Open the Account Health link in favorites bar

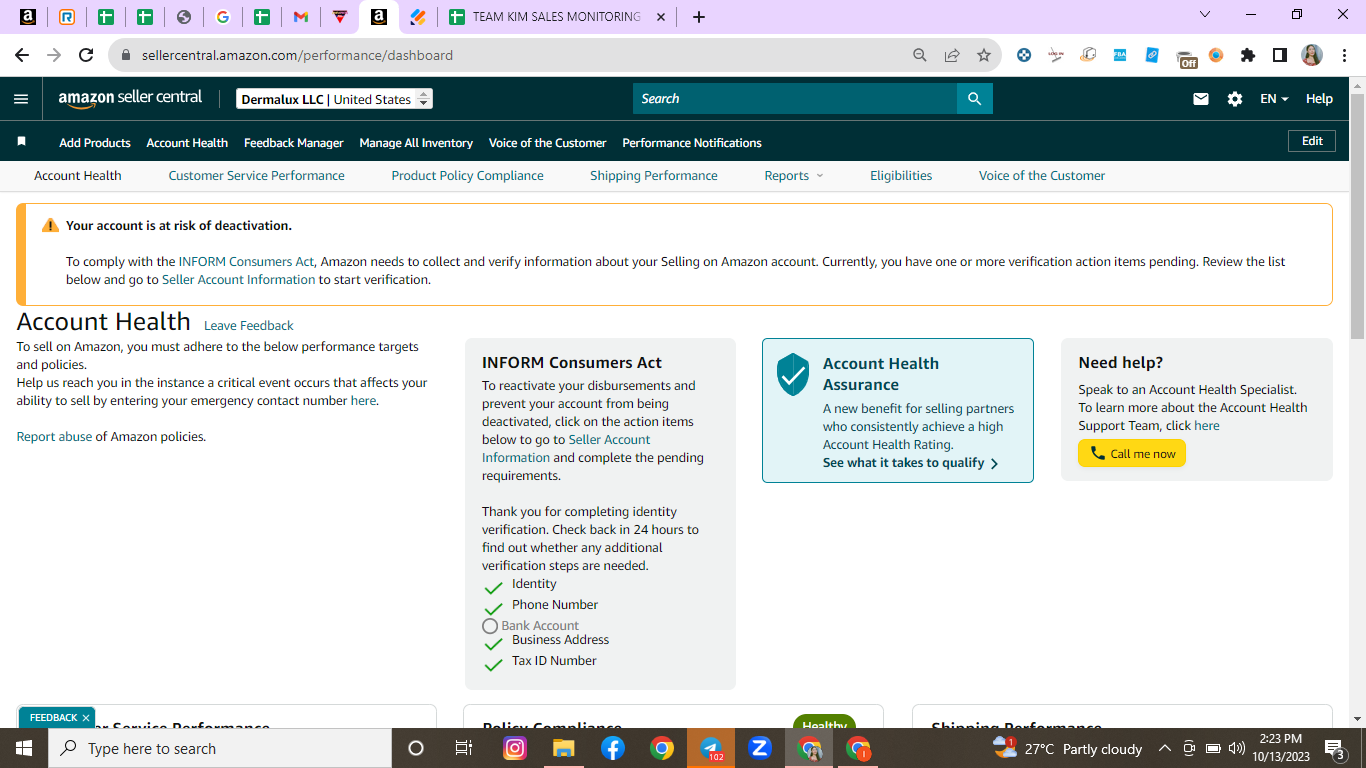click(187, 143)
